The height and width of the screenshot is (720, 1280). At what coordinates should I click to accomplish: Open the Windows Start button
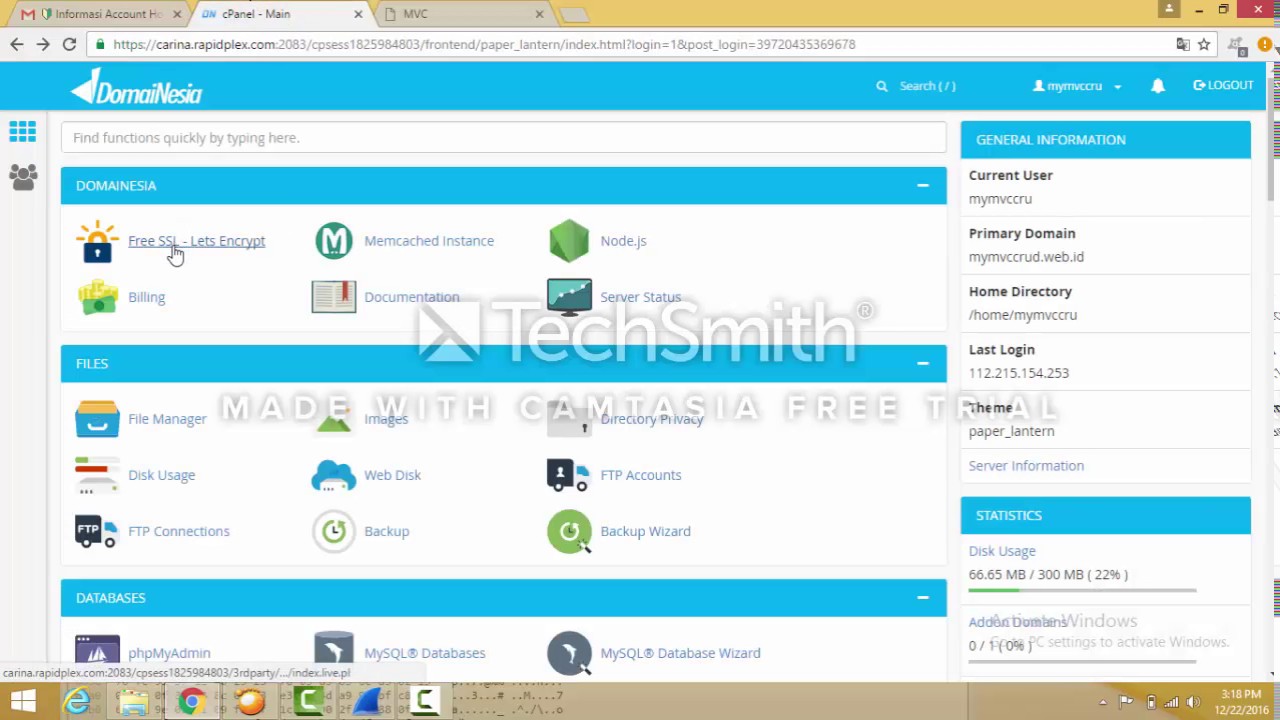[x=22, y=701]
